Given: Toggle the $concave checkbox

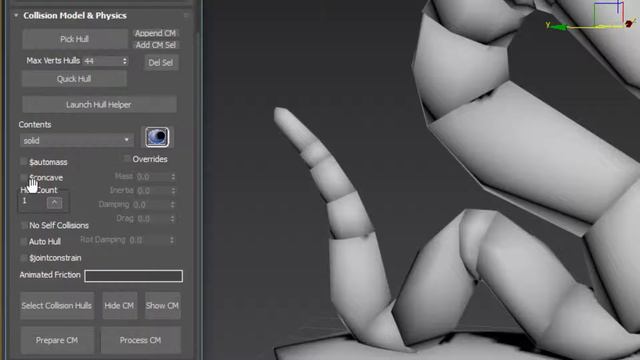Looking at the screenshot, I should 24,178.
